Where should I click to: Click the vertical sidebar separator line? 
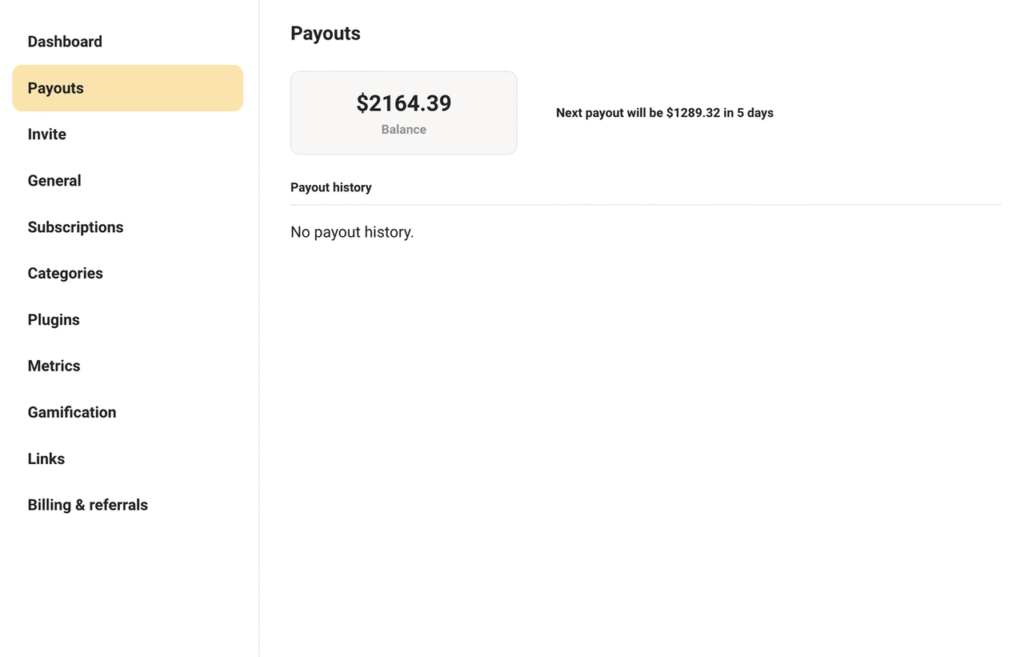coord(259,328)
